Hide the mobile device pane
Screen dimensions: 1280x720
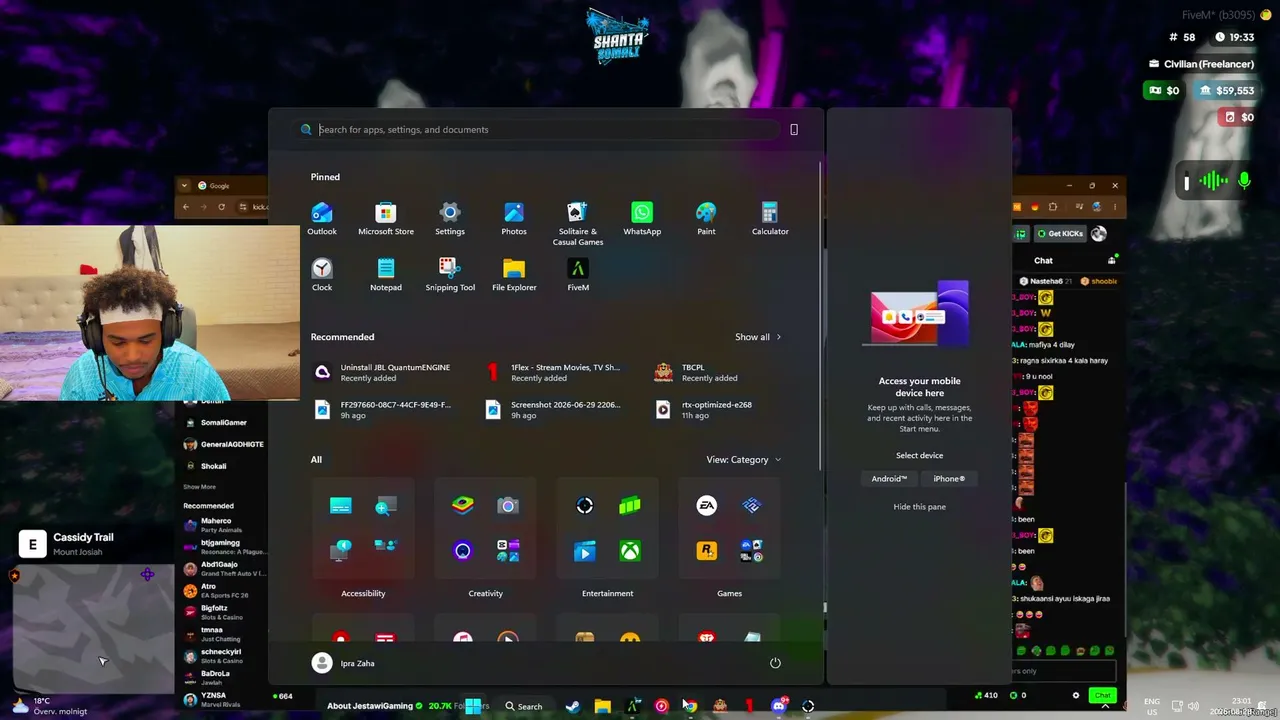(919, 507)
